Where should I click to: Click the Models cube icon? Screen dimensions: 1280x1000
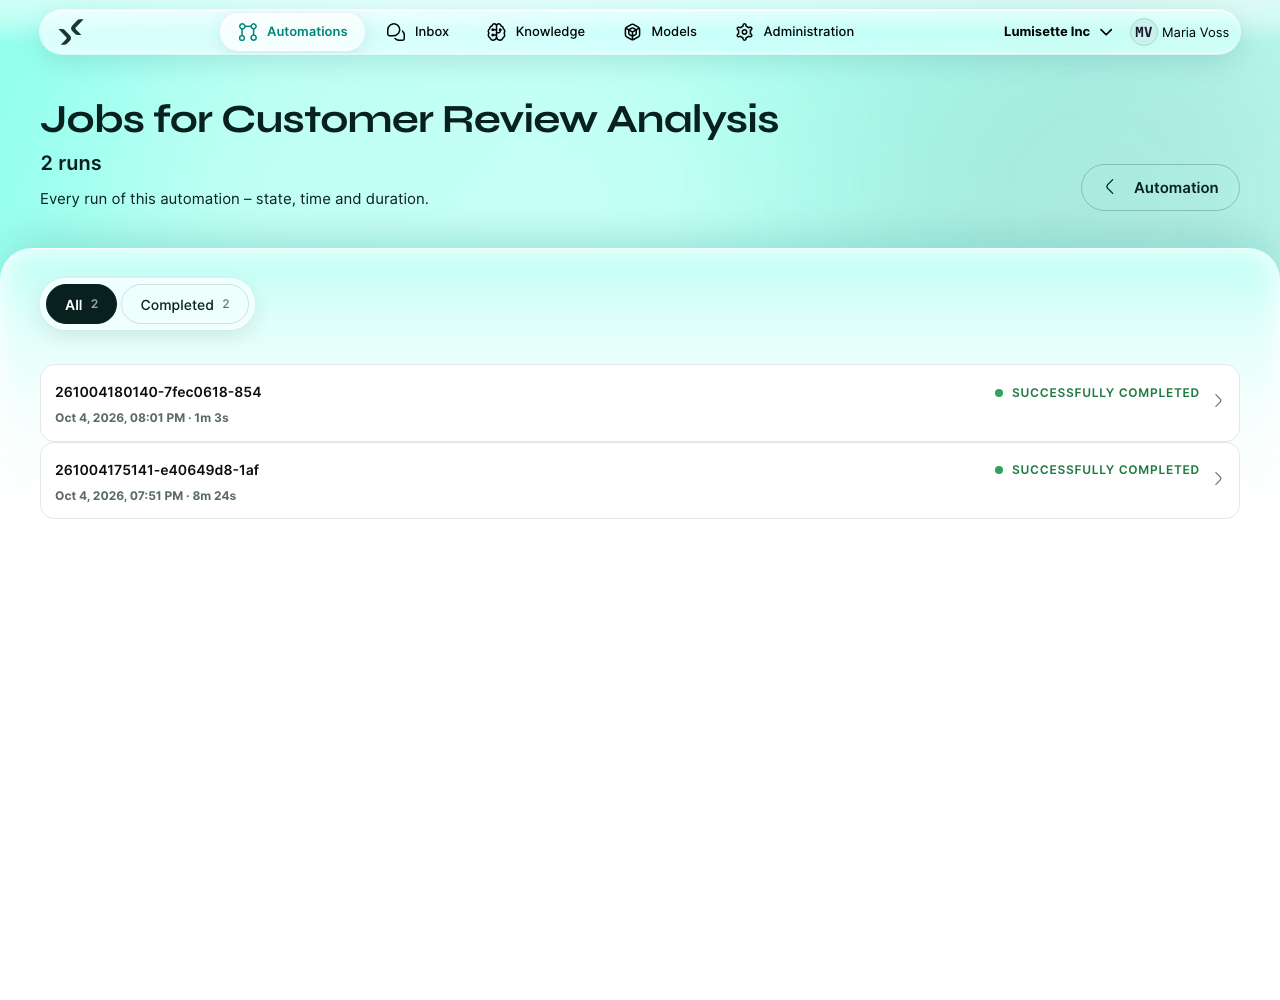pyautogui.click(x=632, y=32)
